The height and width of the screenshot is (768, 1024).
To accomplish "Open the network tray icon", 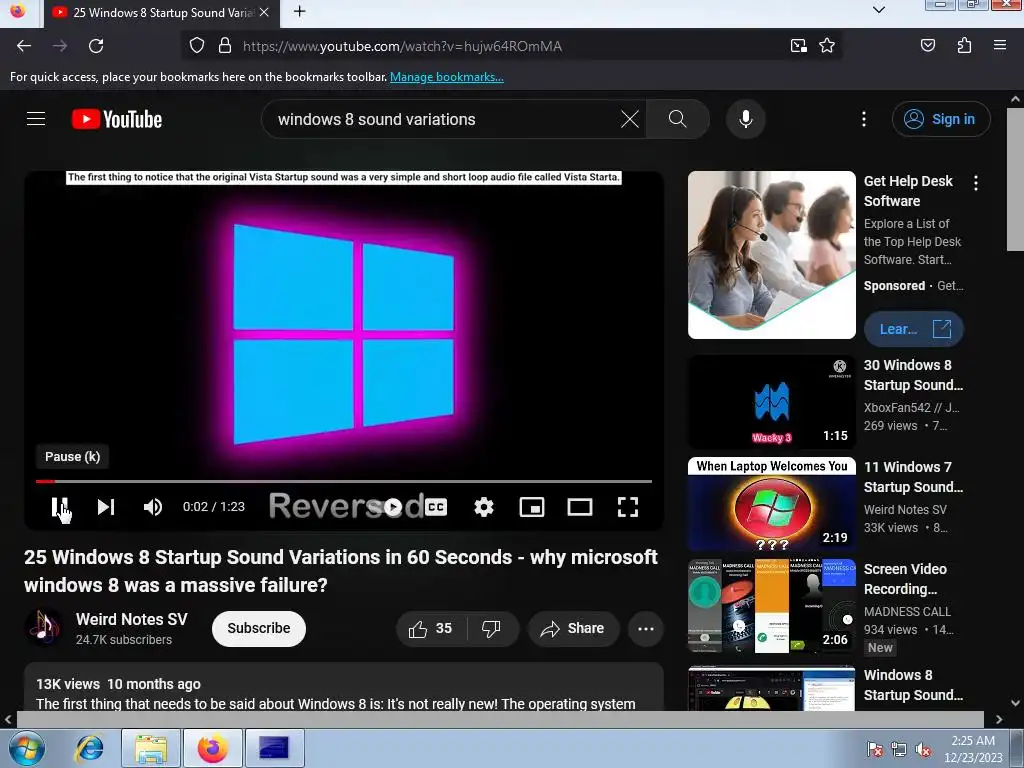I will tap(899, 750).
